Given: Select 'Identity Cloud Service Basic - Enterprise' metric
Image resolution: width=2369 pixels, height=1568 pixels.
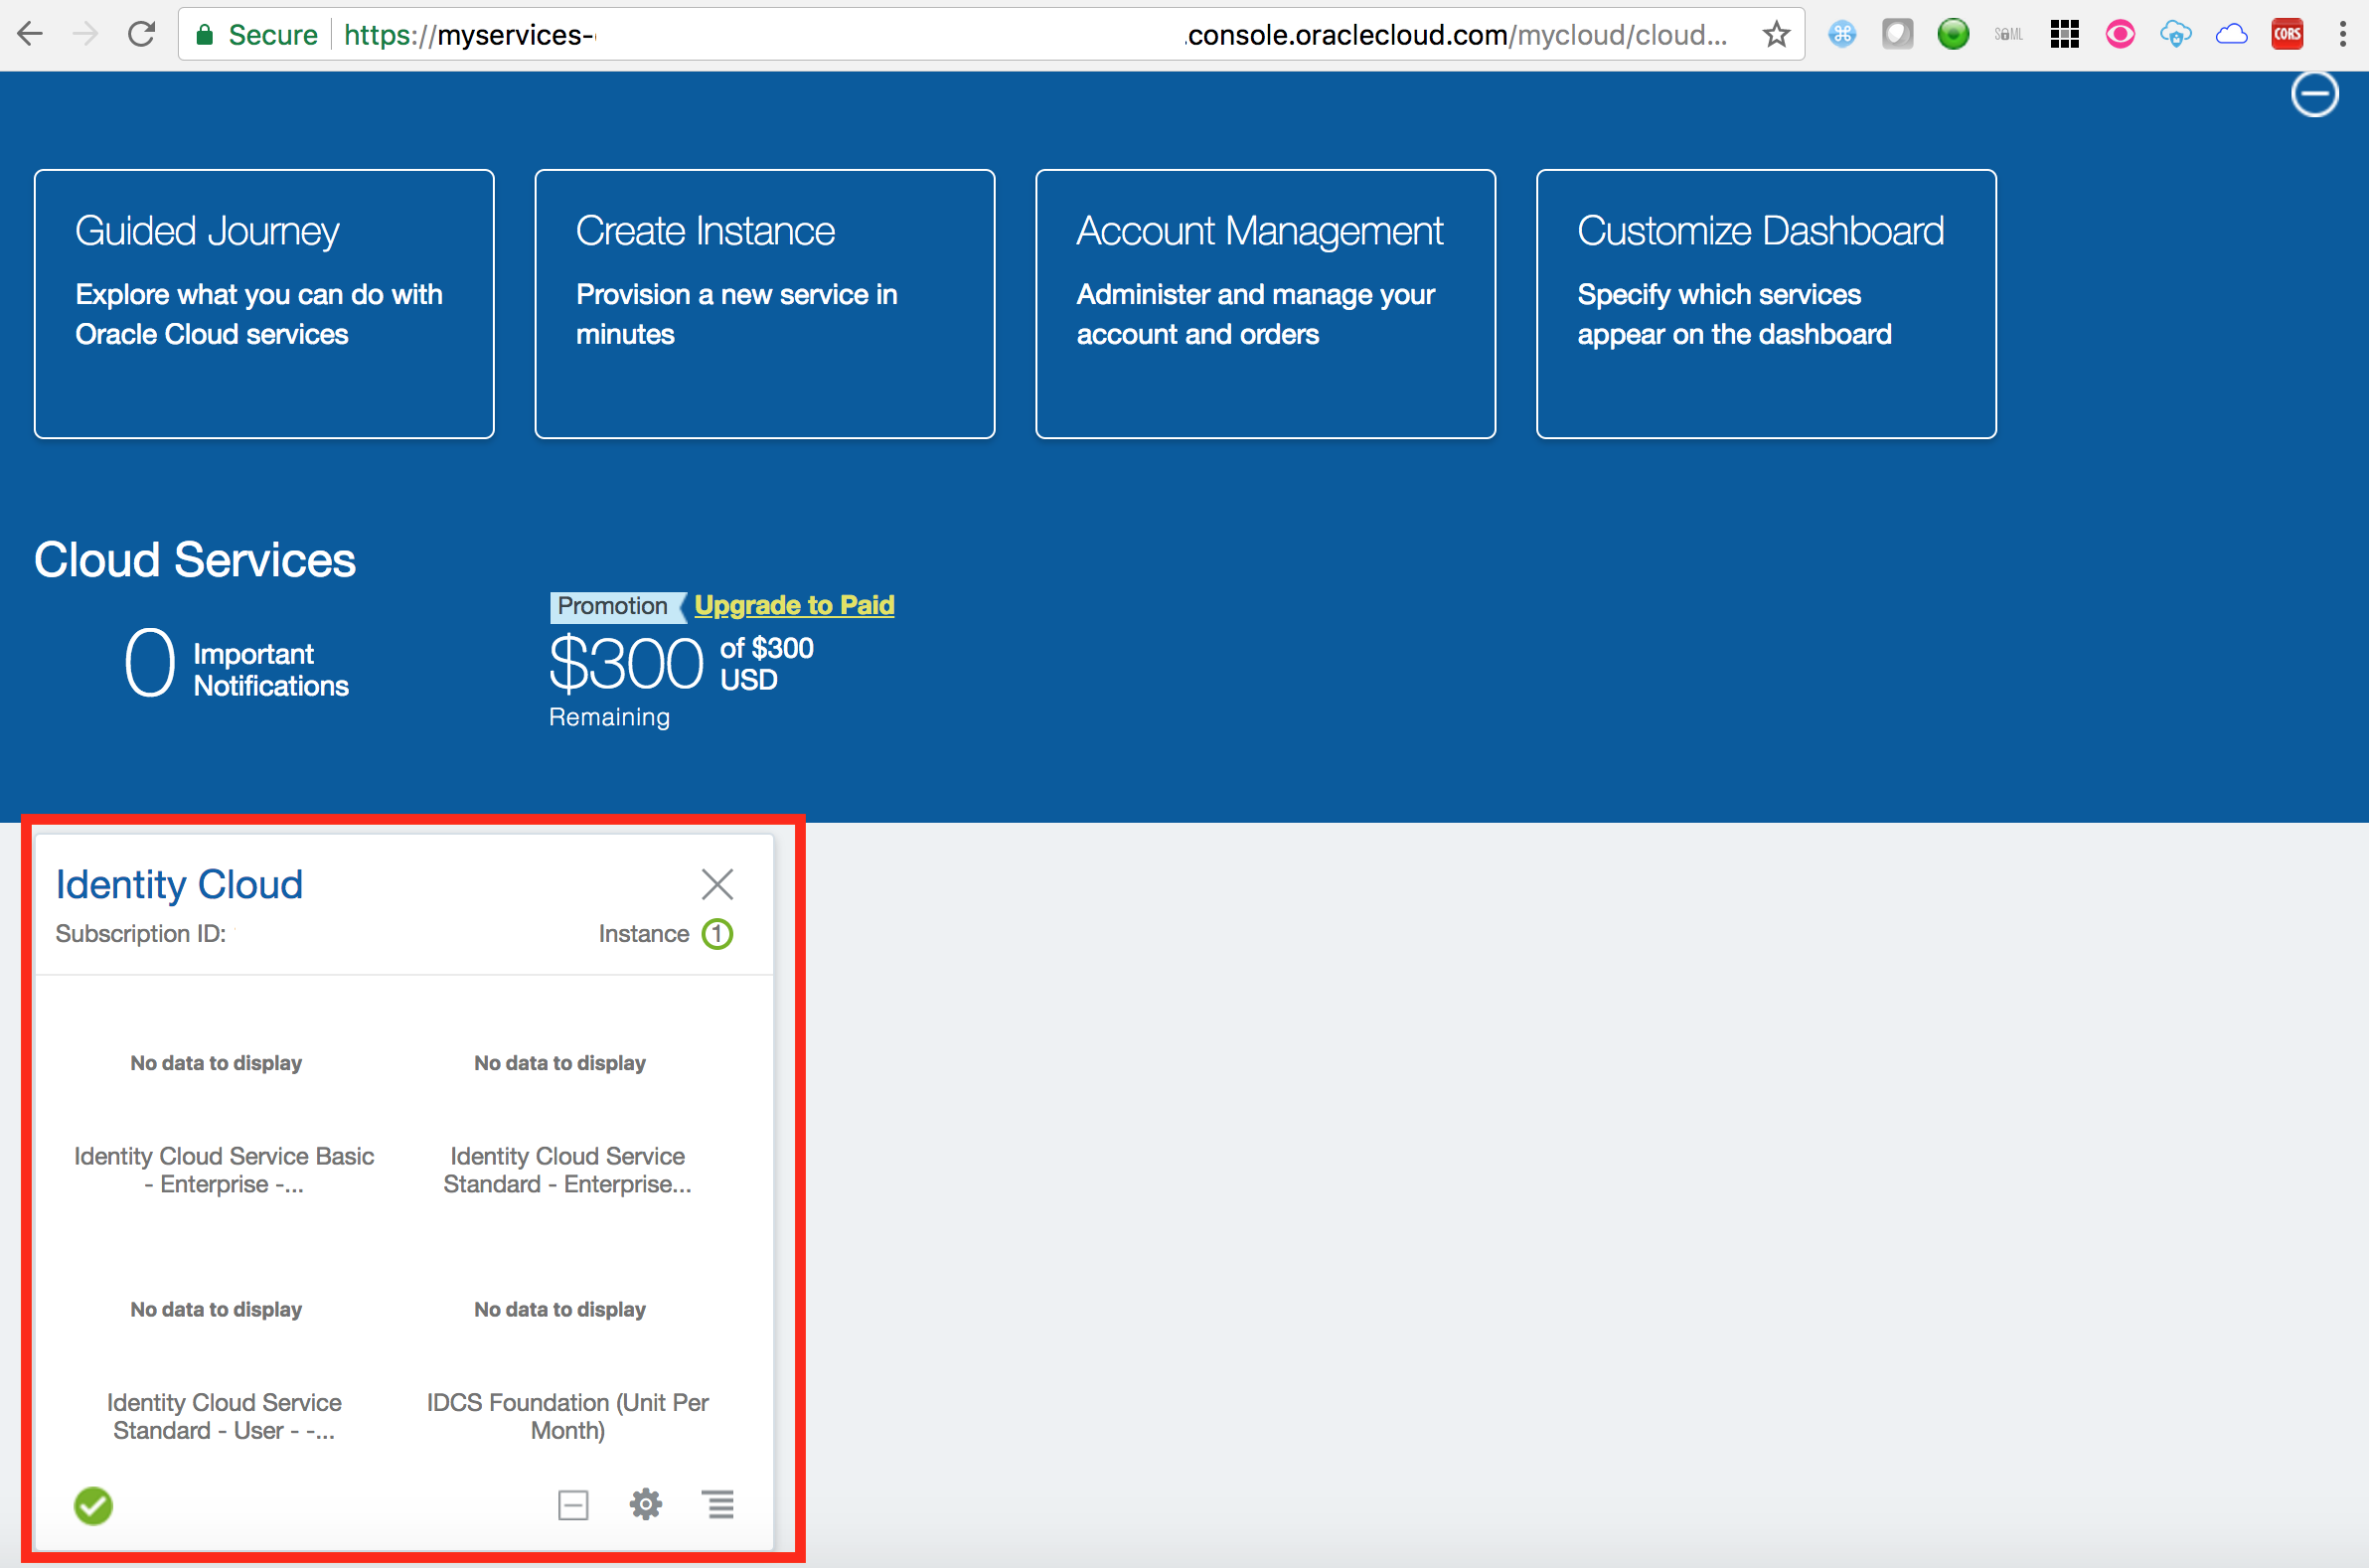Looking at the screenshot, I should coord(224,1170).
